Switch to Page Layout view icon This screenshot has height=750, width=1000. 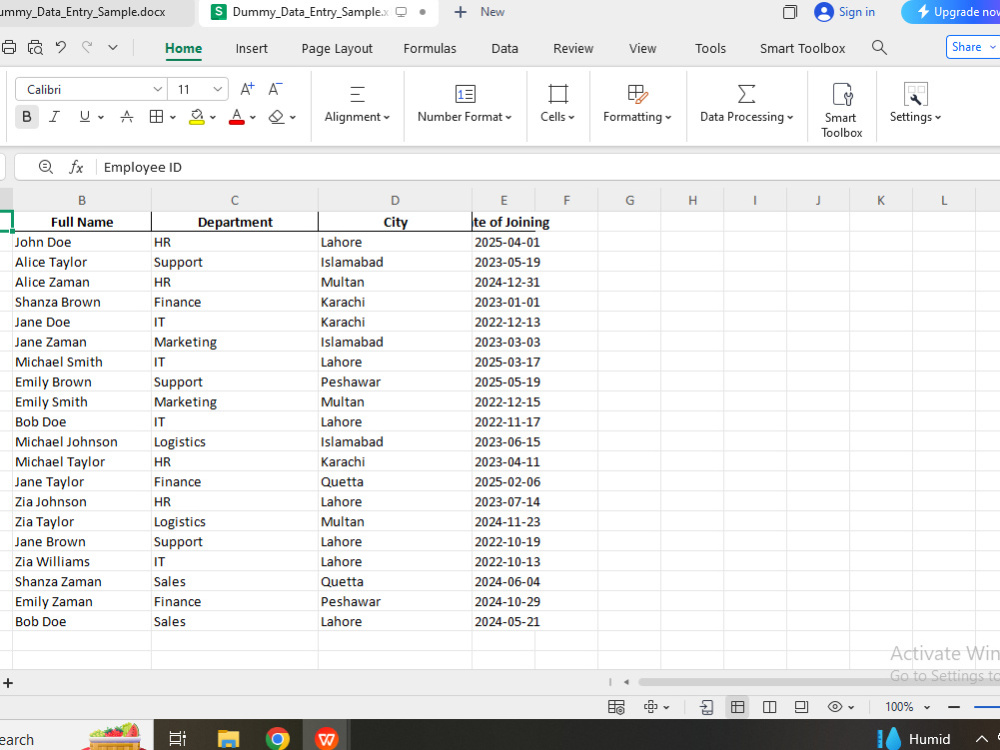[802, 707]
